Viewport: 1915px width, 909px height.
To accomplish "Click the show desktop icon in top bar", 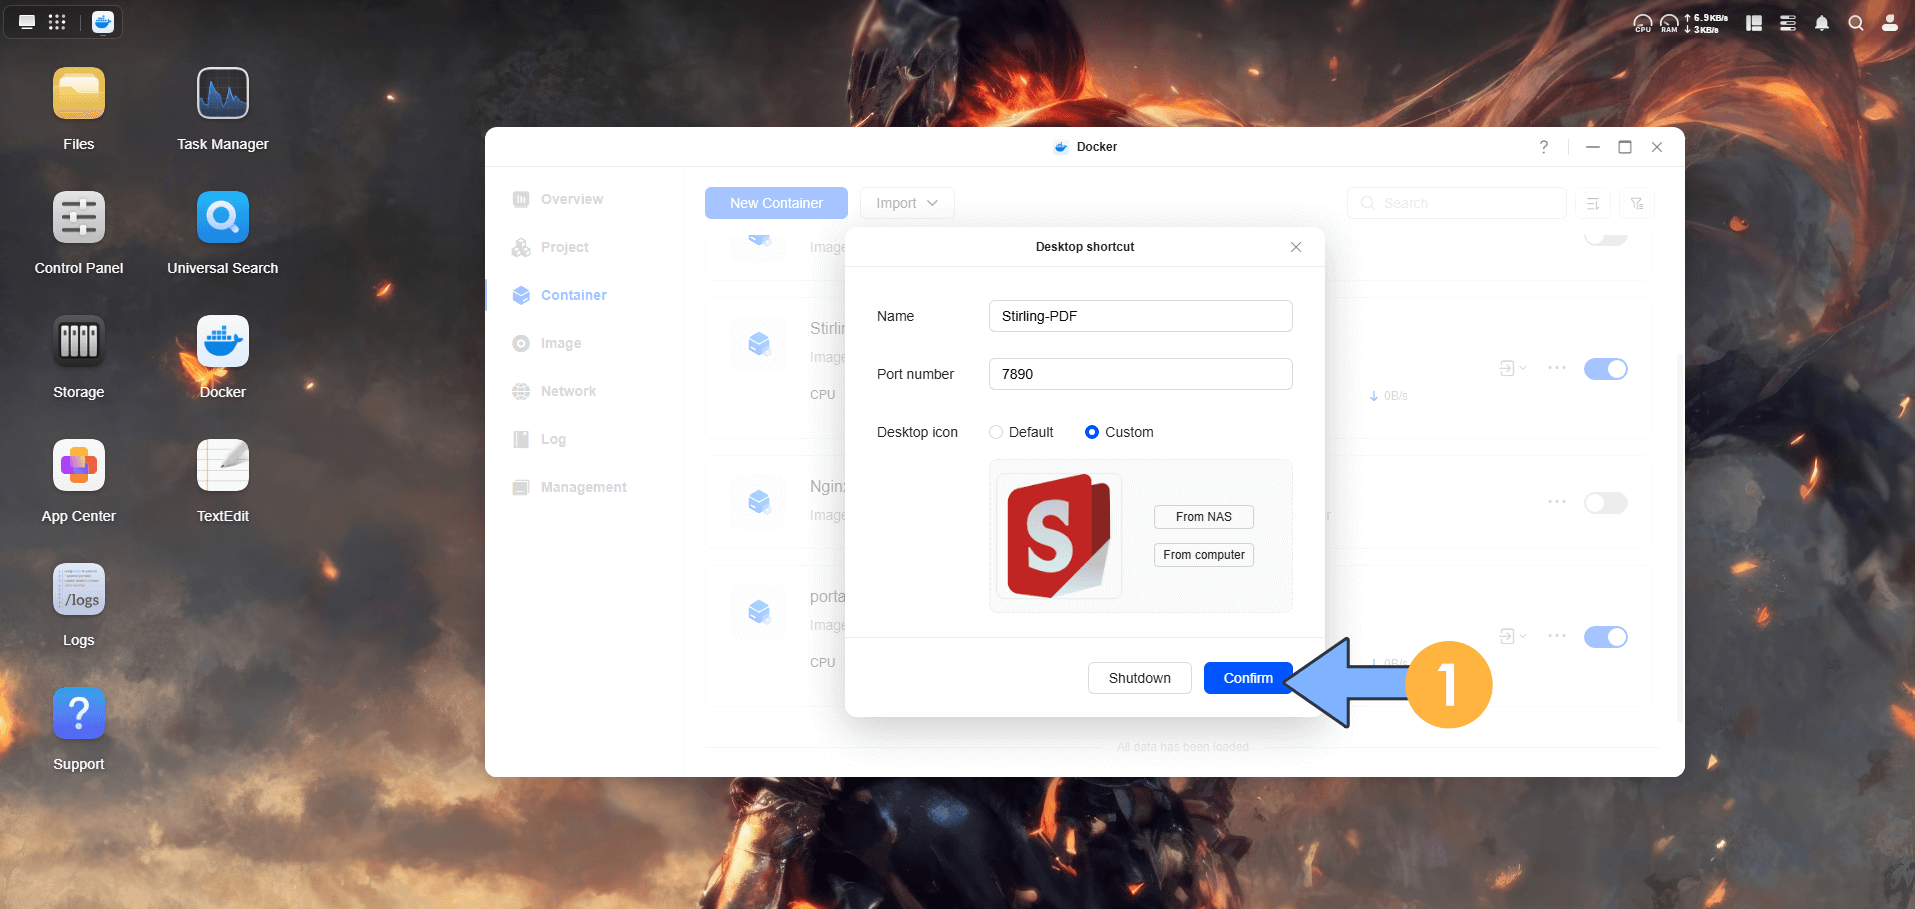I will pos(27,22).
